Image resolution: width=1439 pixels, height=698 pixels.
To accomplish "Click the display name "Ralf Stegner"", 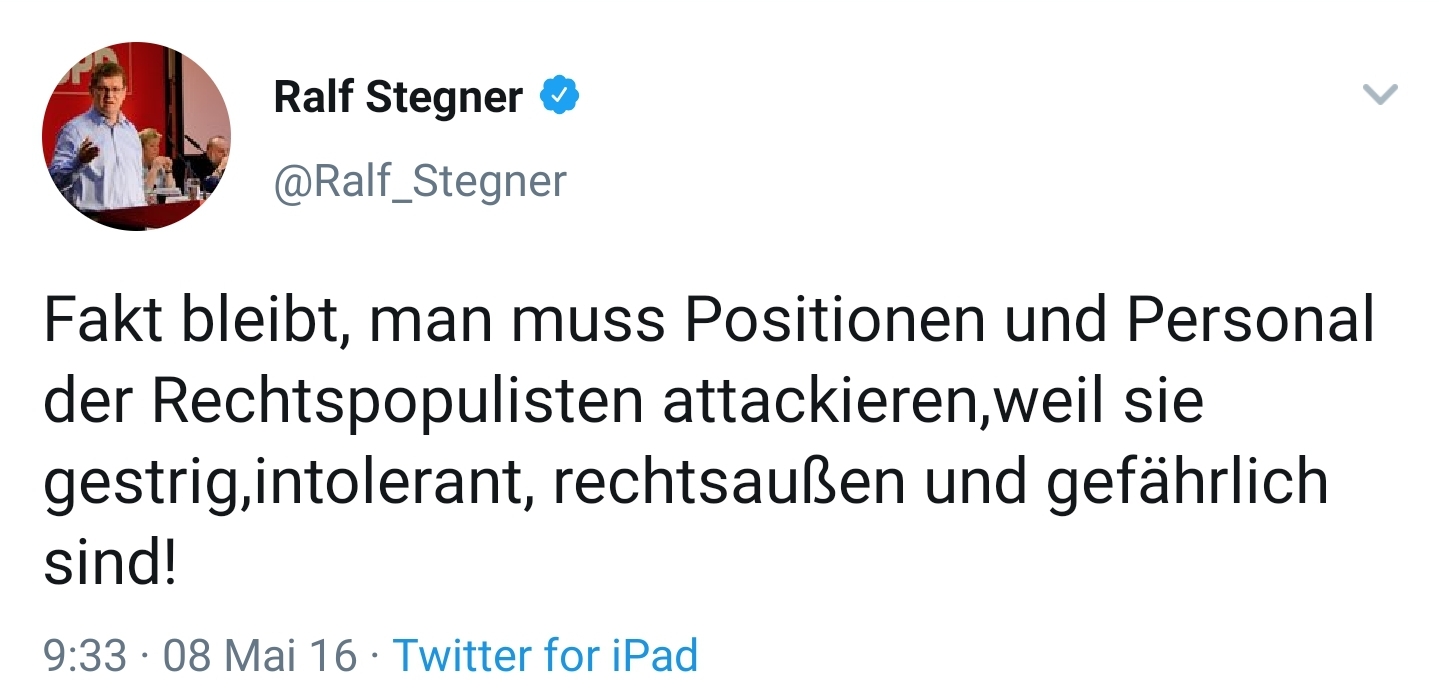I will click(x=397, y=97).
